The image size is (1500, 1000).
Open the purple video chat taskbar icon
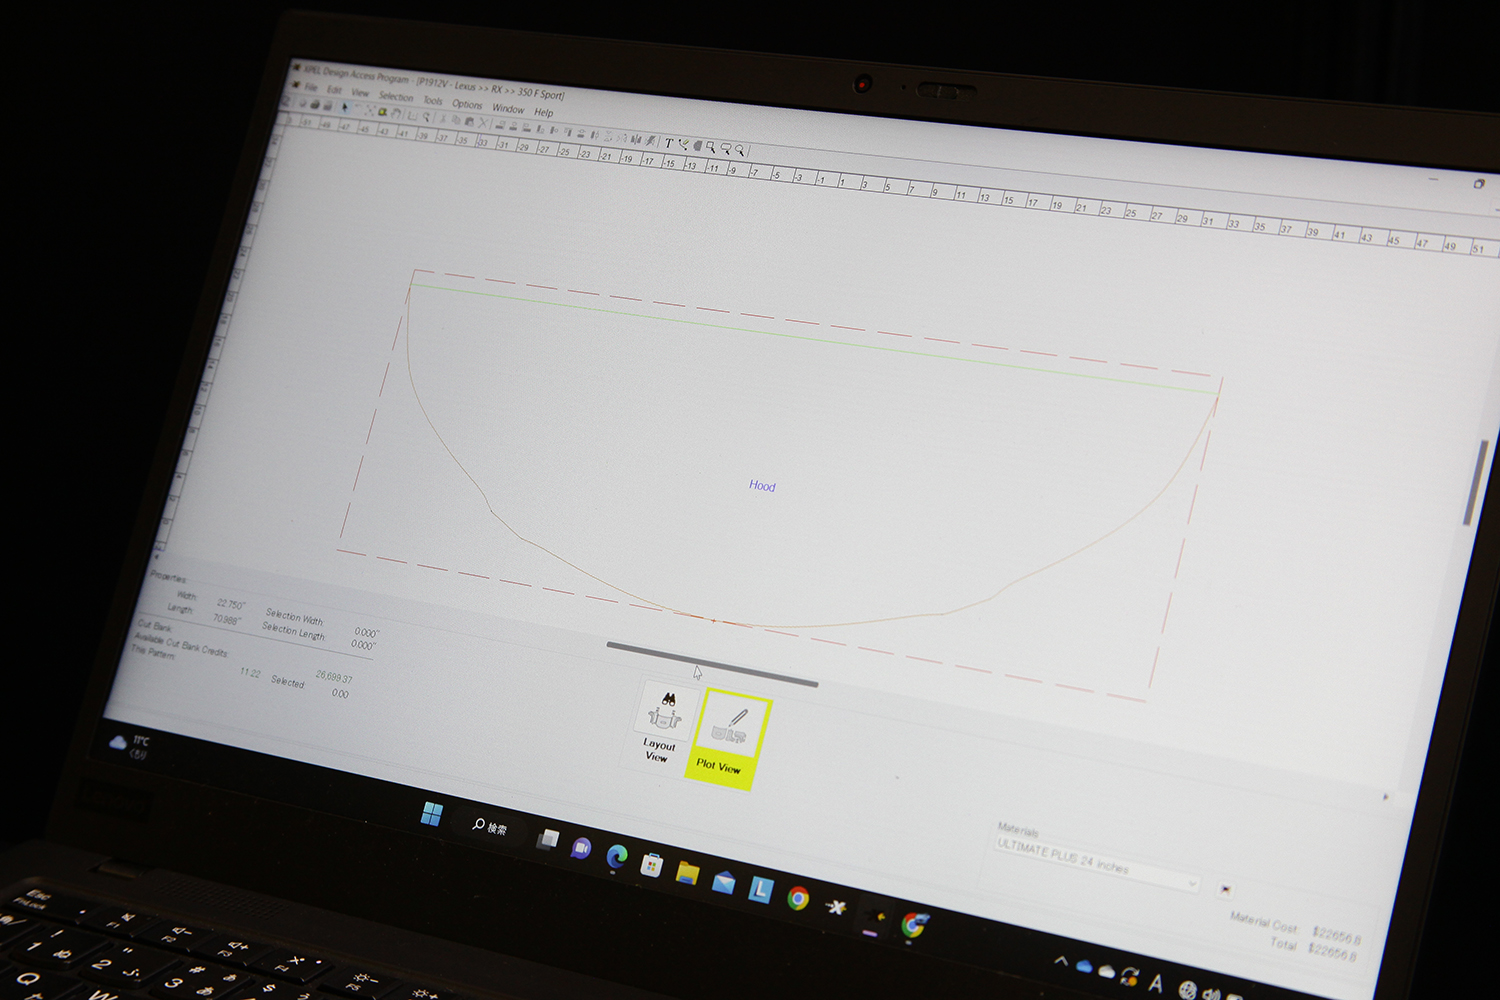pyautogui.click(x=581, y=848)
